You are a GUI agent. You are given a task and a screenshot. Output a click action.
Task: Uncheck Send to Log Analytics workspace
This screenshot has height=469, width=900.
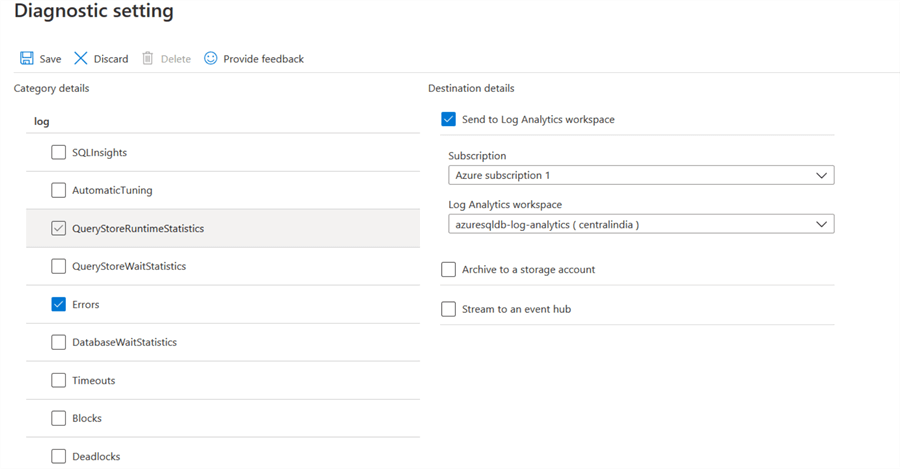(x=448, y=119)
